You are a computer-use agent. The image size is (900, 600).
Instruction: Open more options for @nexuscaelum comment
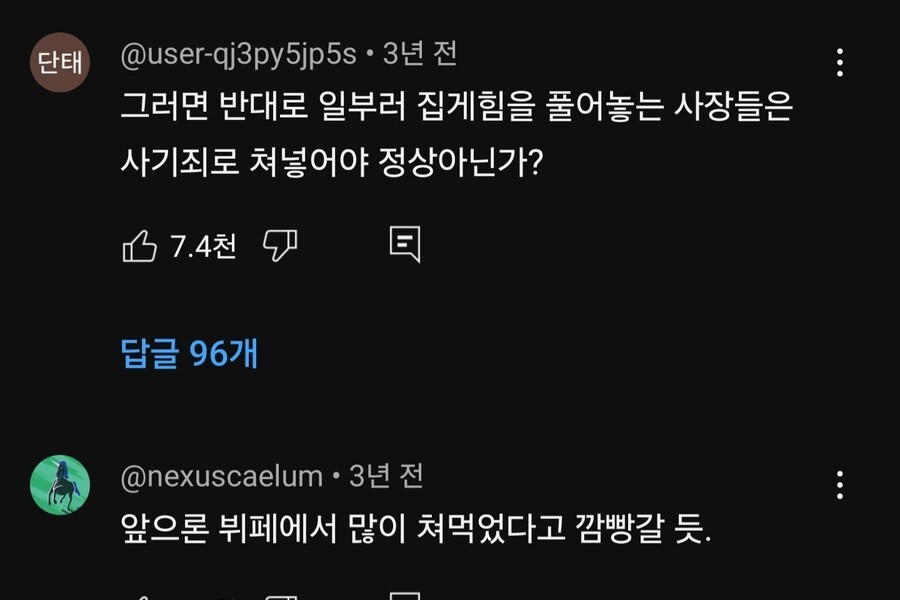pyautogui.click(x=840, y=485)
